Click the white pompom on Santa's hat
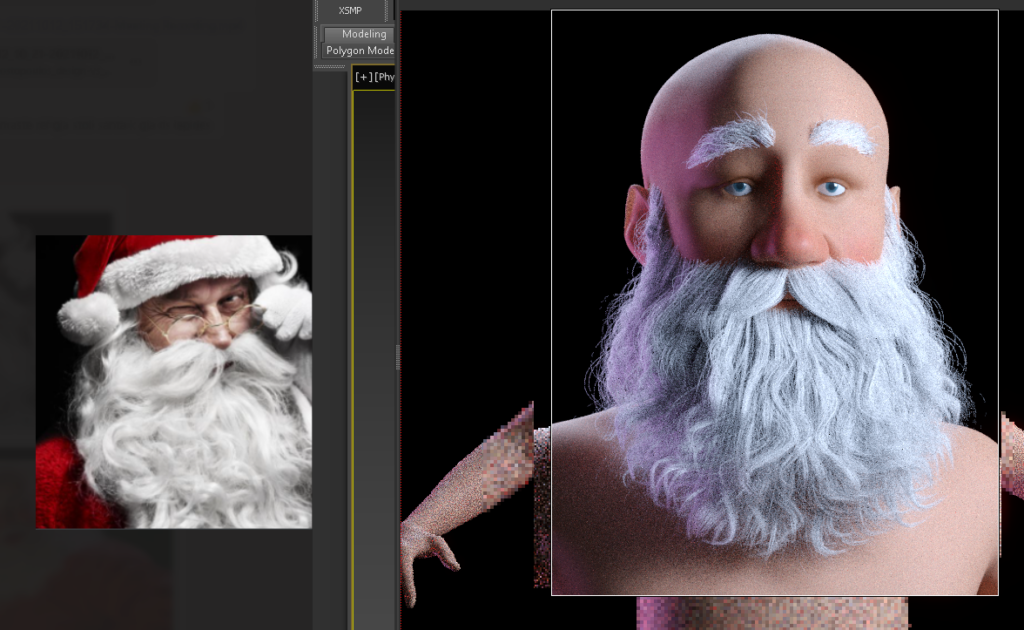1024x630 pixels. pyautogui.click(x=88, y=316)
